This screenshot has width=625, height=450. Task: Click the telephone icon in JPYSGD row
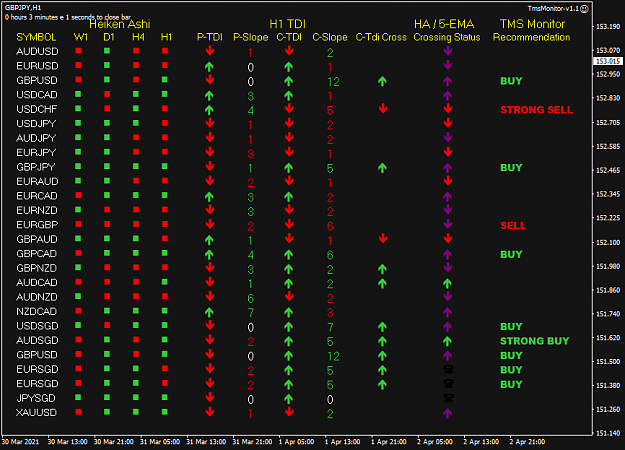point(448,398)
